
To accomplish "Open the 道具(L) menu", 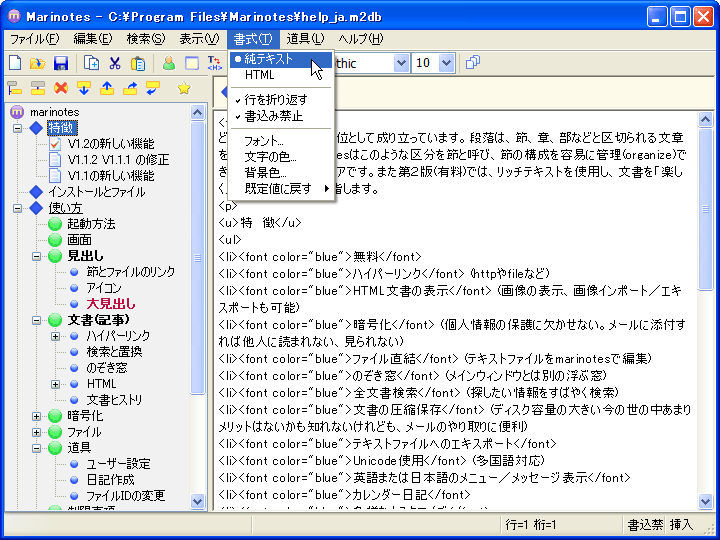I will (x=305, y=39).
